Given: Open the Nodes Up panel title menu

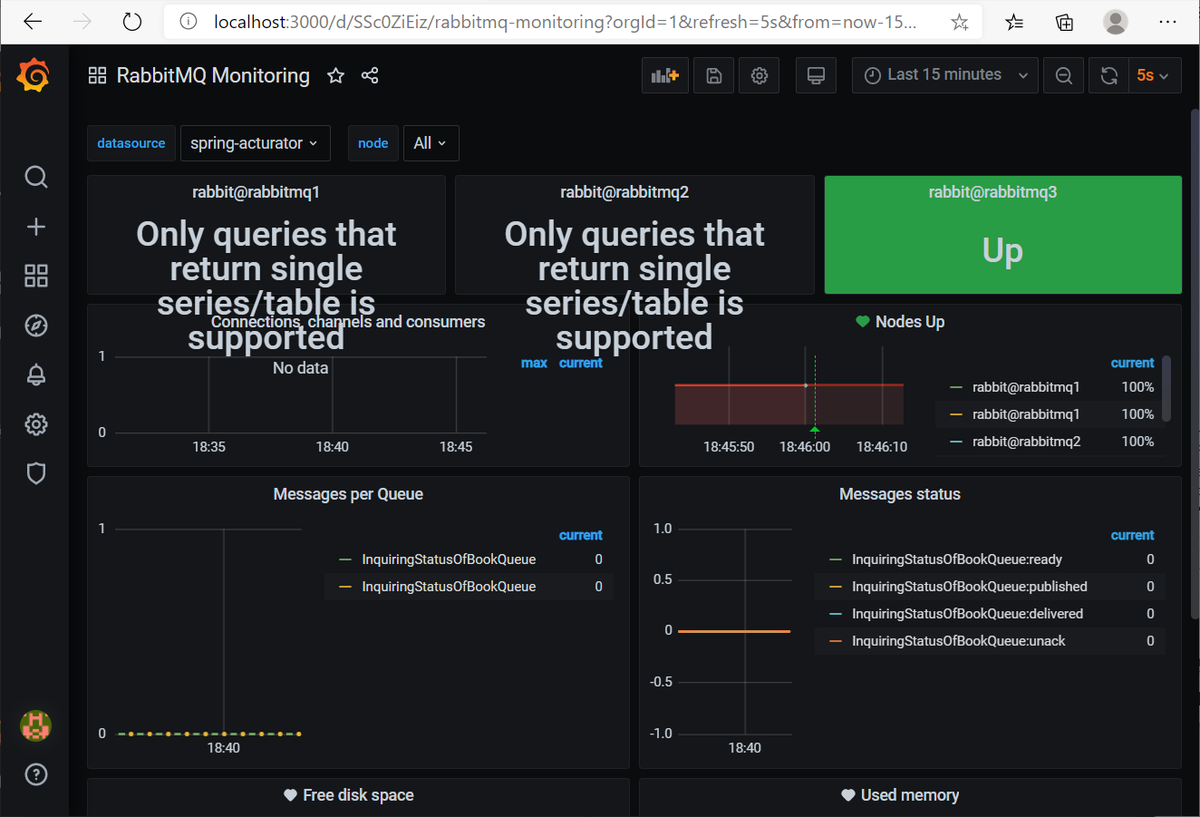Looking at the screenshot, I should tap(909, 322).
